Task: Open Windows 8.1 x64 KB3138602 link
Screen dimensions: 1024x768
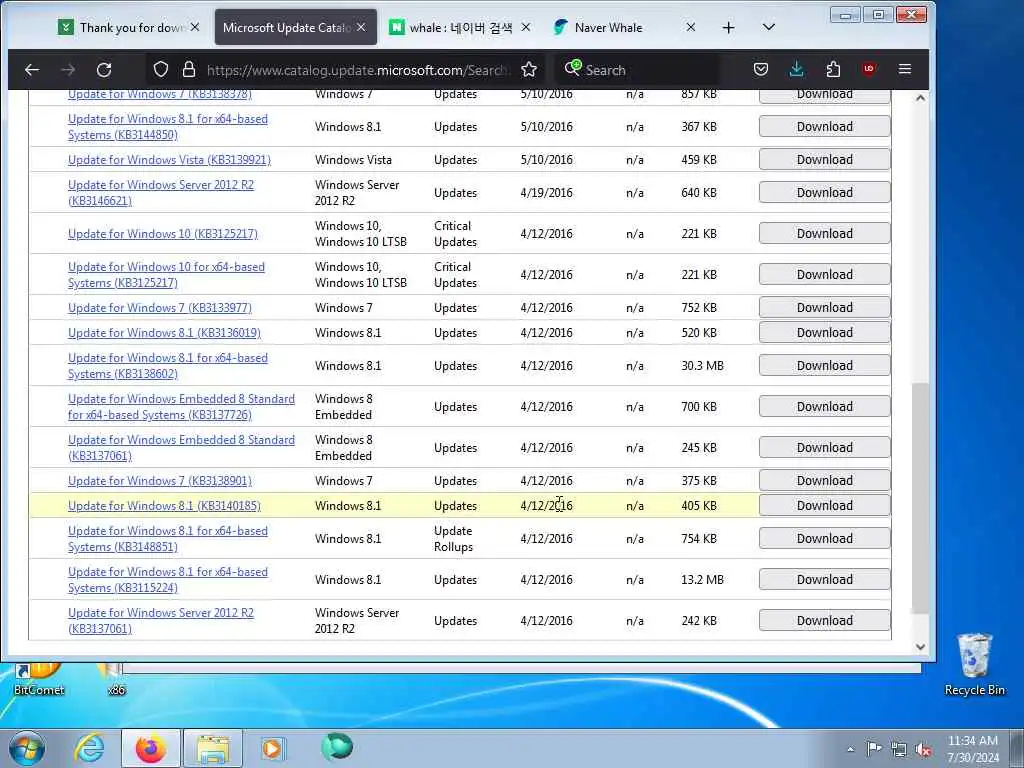Action: pyautogui.click(x=168, y=366)
